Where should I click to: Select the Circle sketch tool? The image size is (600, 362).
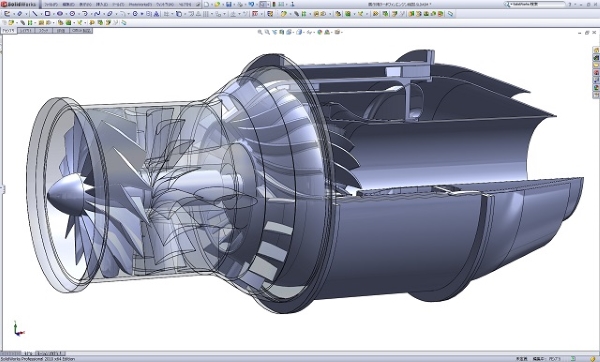[x=72, y=14]
